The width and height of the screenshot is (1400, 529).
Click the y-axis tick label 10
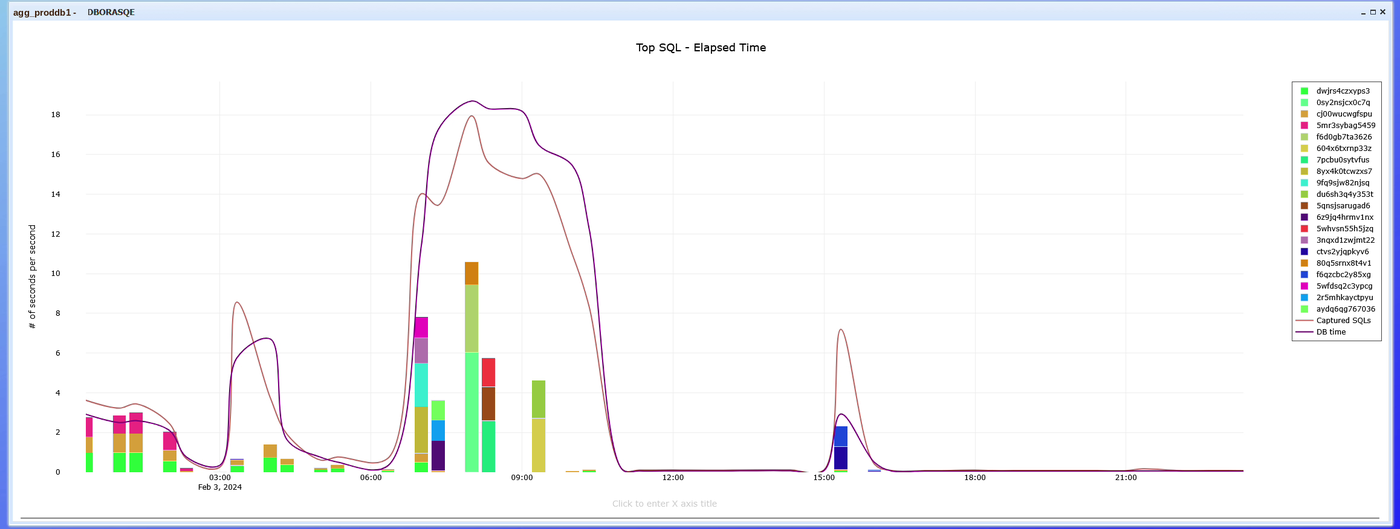click(x=56, y=273)
